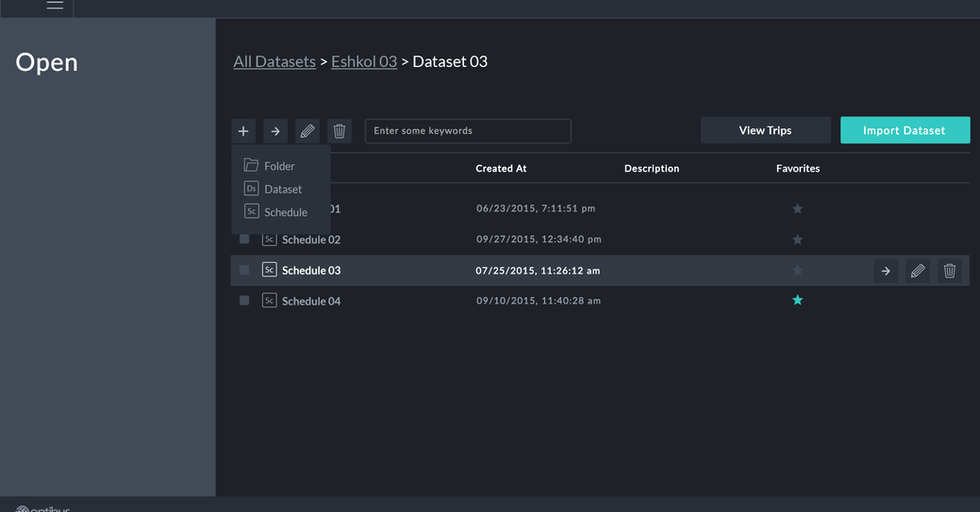
Task: Open Schedule 03 by its name
Action: pyautogui.click(x=311, y=270)
